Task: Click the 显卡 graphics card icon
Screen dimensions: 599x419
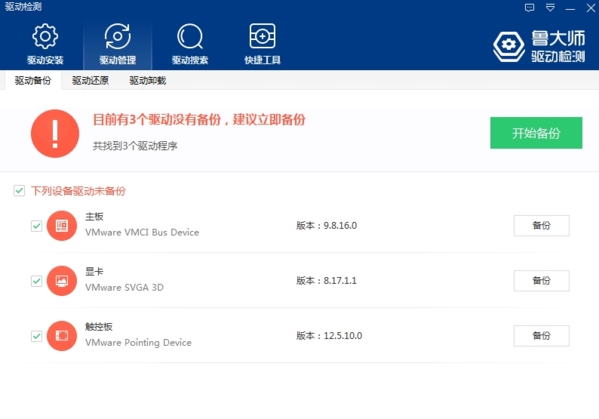Action: [62, 281]
